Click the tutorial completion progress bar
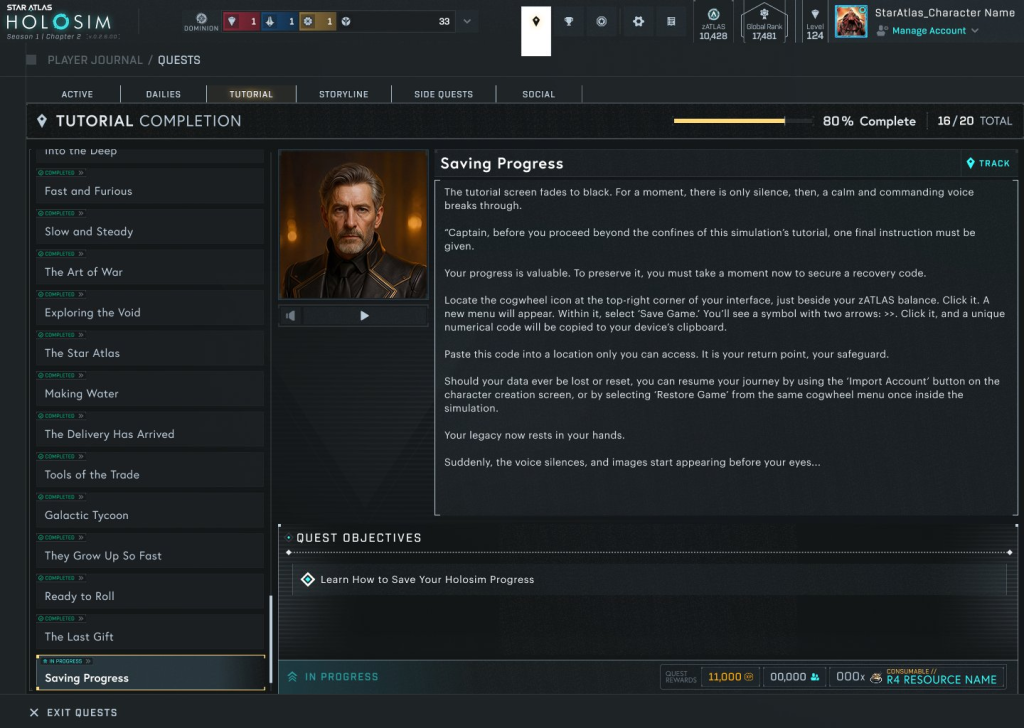 tap(745, 120)
